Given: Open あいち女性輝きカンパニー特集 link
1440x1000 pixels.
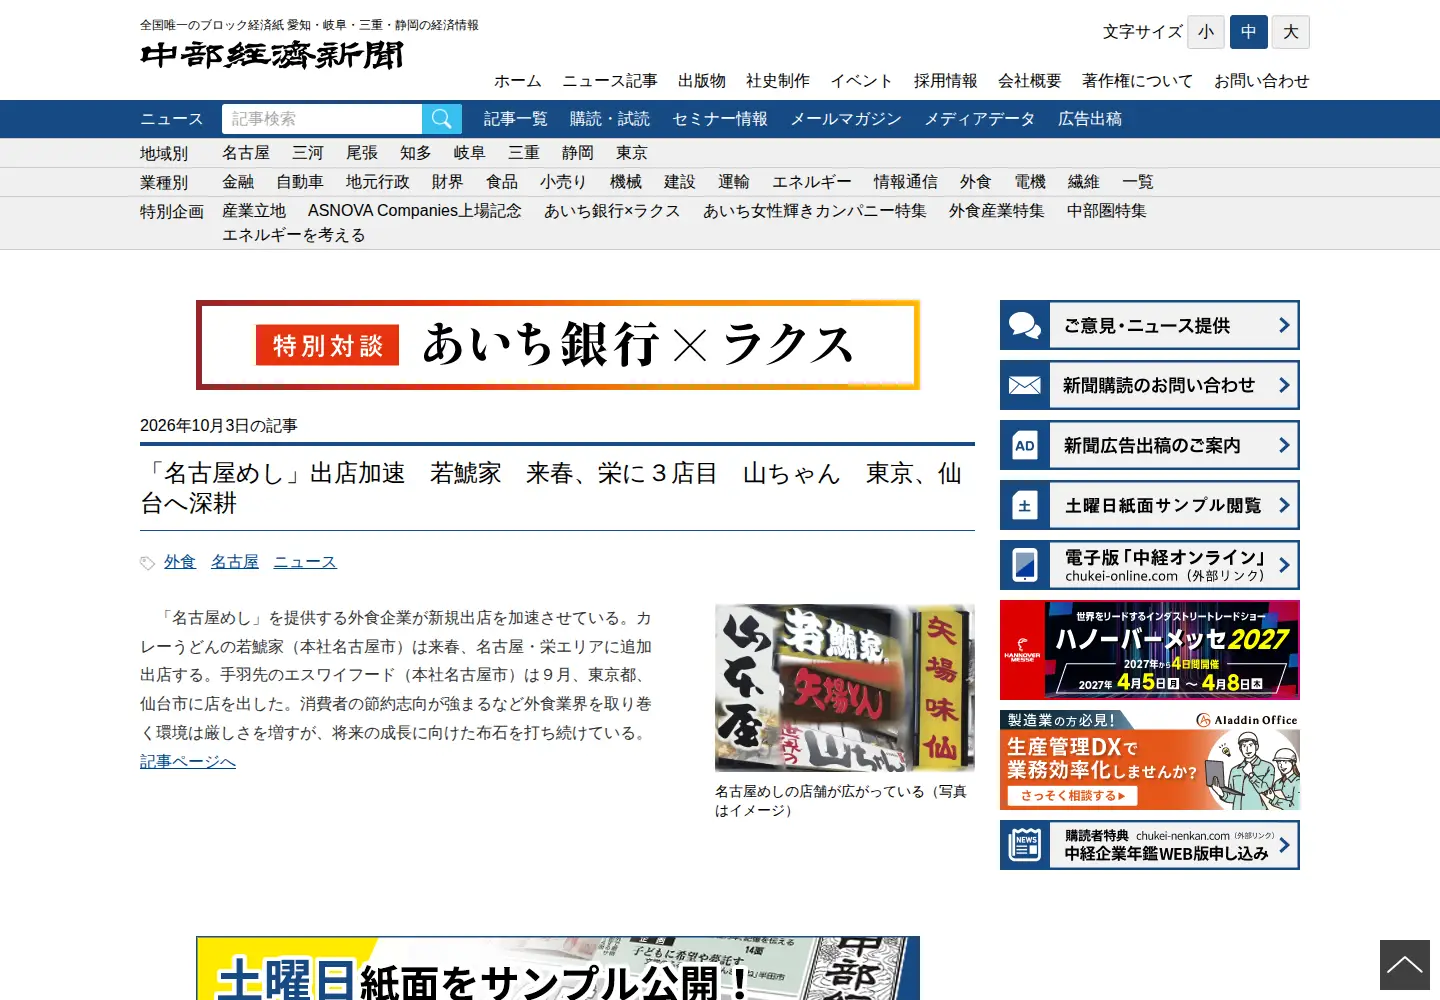Looking at the screenshot, I should click(x=815, y=211).
